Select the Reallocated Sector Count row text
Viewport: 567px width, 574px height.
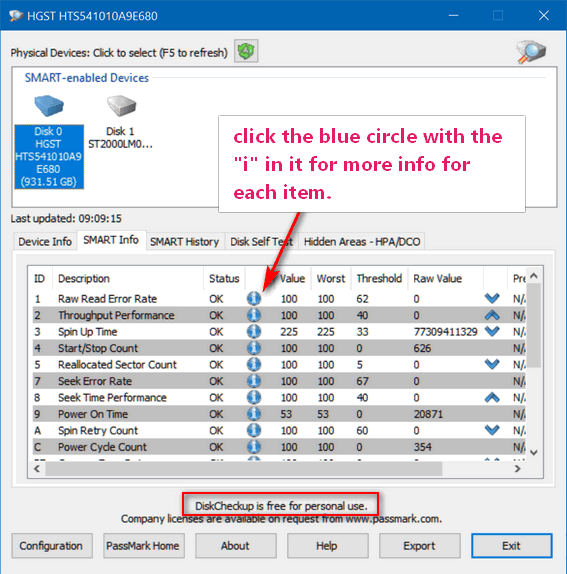[x=117, y=365]
